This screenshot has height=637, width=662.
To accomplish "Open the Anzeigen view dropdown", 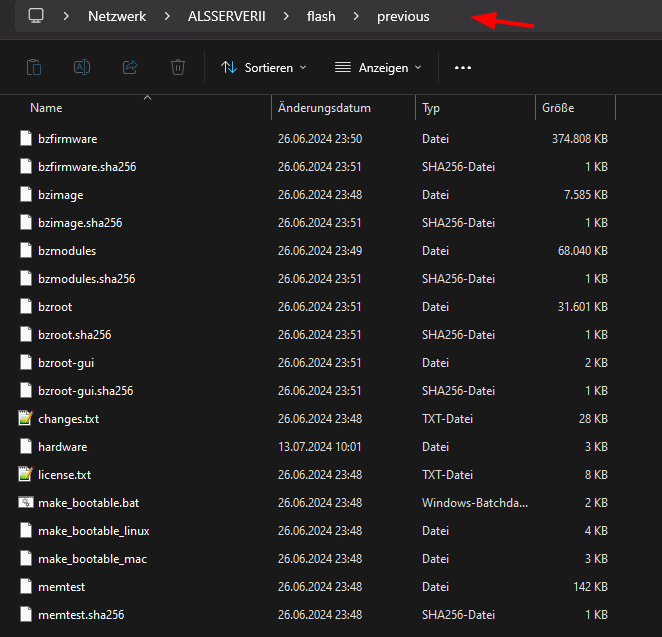I will point(378,68).
